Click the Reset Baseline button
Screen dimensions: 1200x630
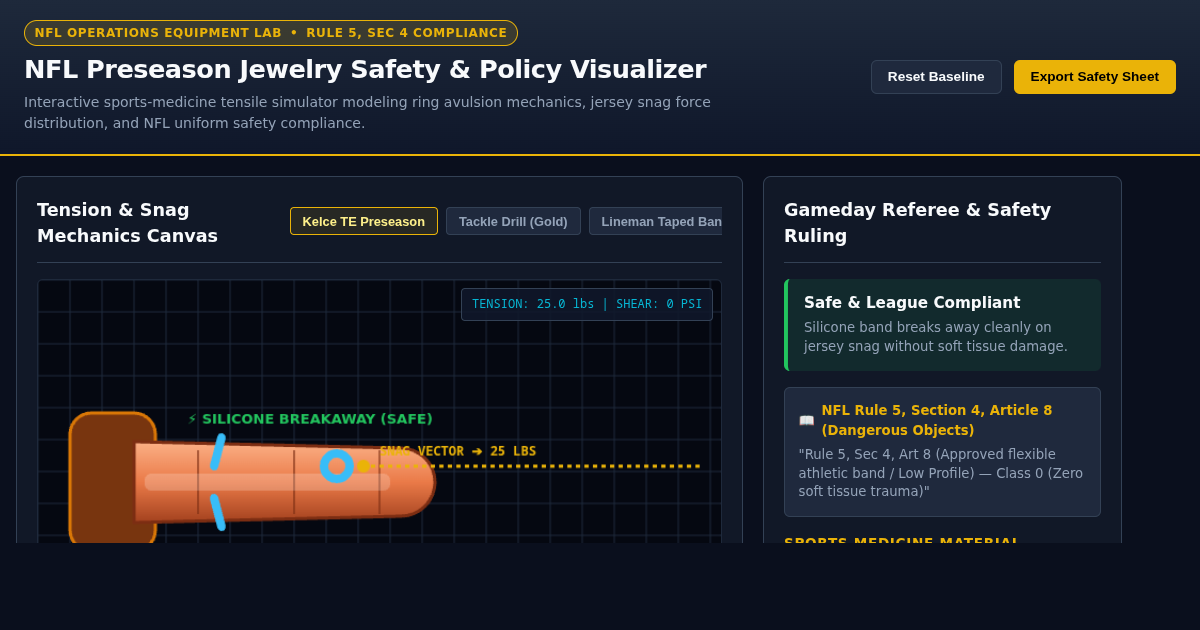point(936,77)
